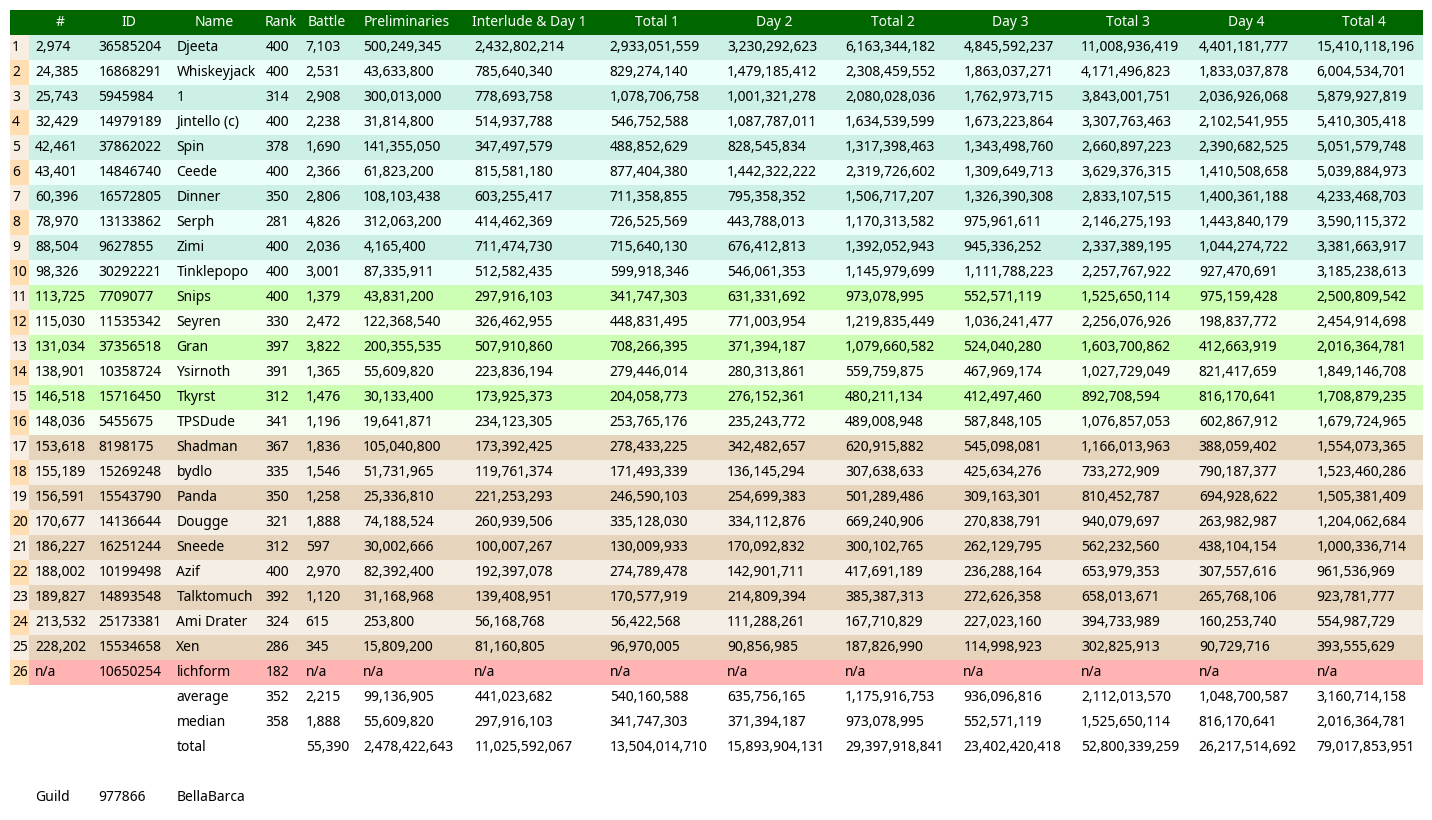
Task: Click the name 'Tkyrst'
Action: pos(196,396)
